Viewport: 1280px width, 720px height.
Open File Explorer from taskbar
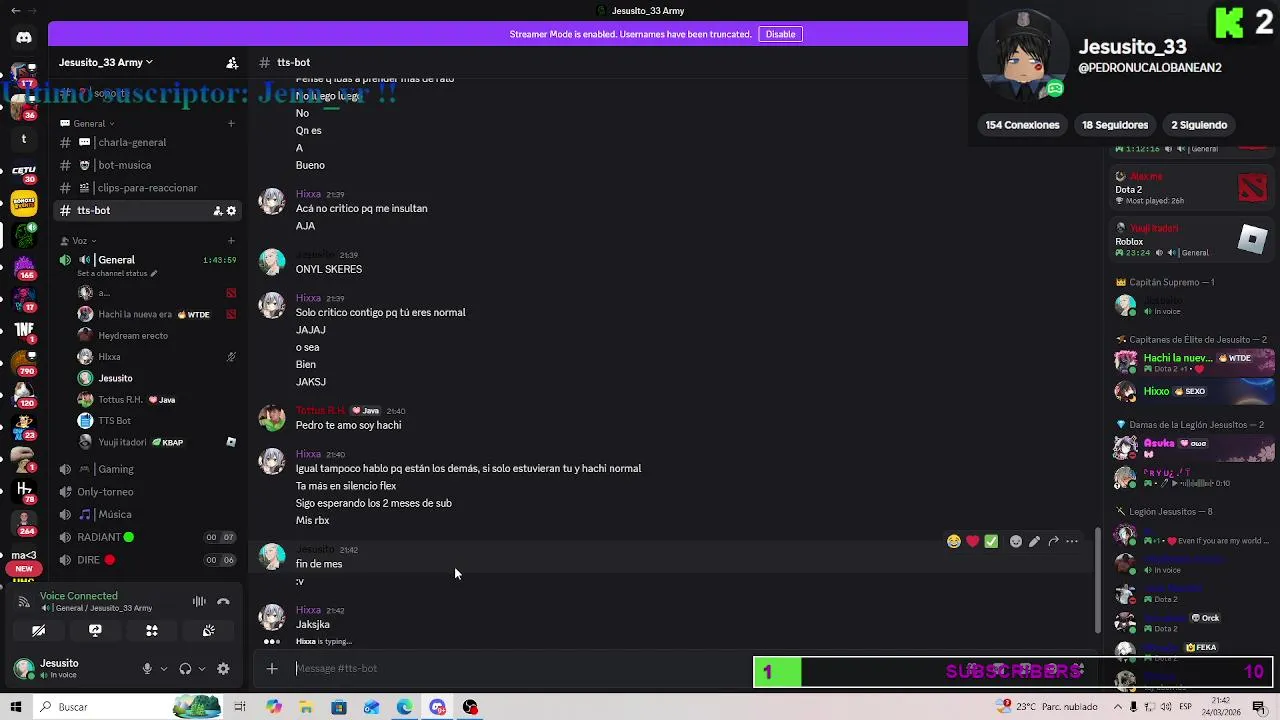click(x=306, y=707)
